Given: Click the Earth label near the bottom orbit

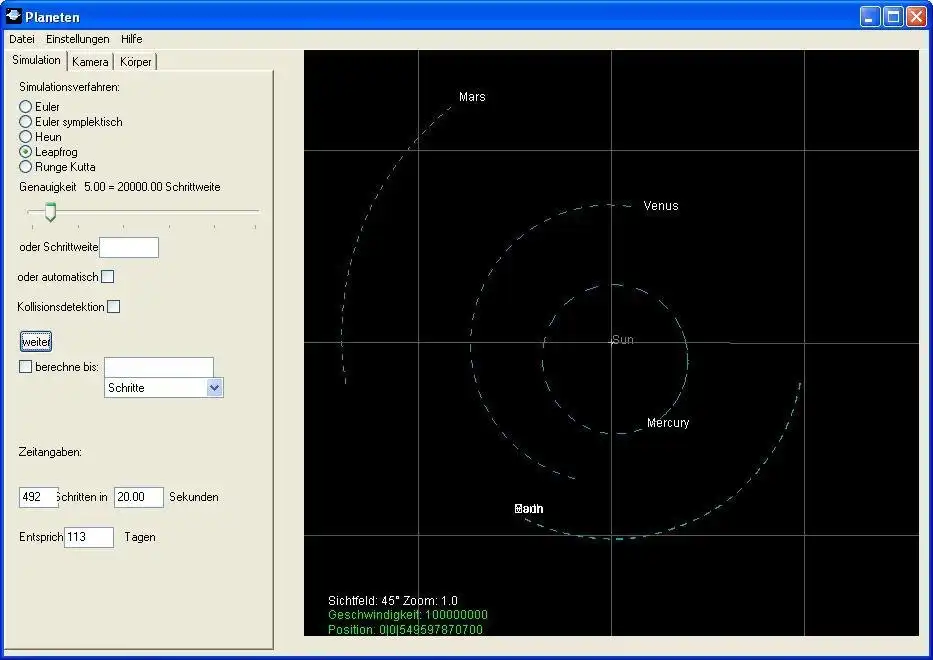Looking at the screenshot, I should [528, 508].
